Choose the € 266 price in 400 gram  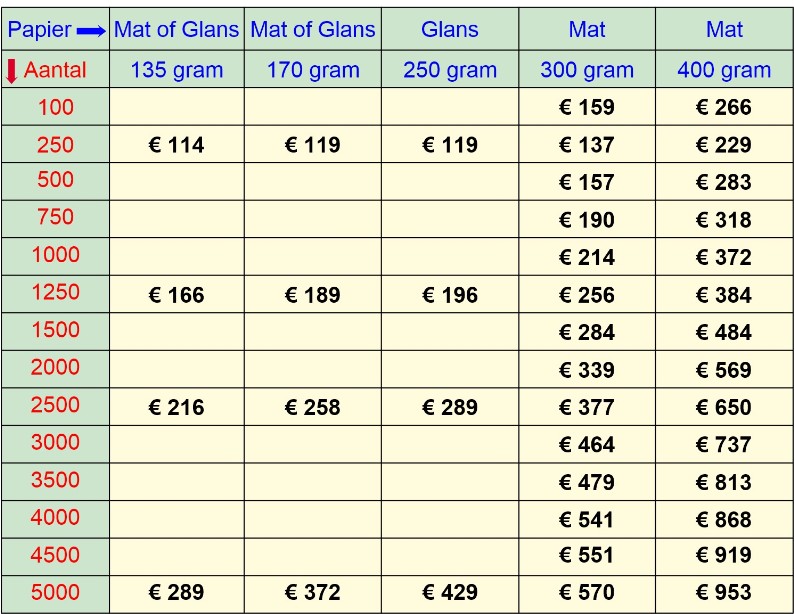tap(724, 107)
